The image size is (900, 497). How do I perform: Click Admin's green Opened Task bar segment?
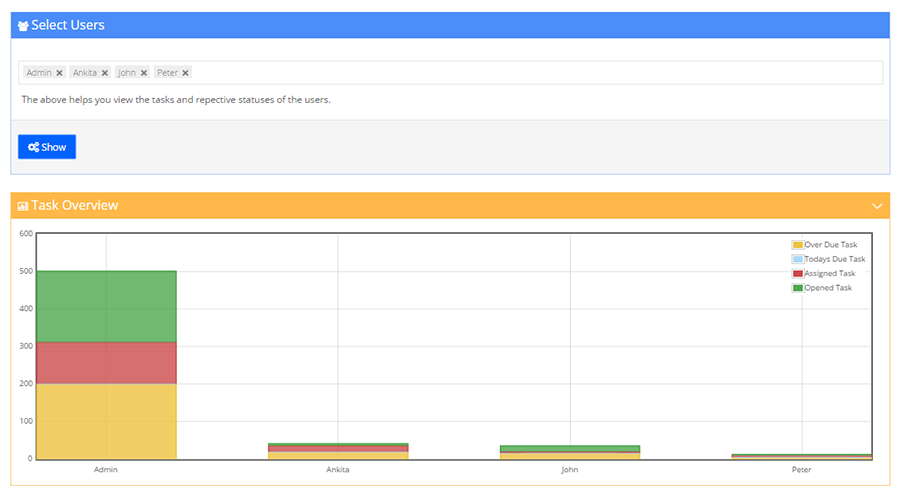(x=106, y=306)
